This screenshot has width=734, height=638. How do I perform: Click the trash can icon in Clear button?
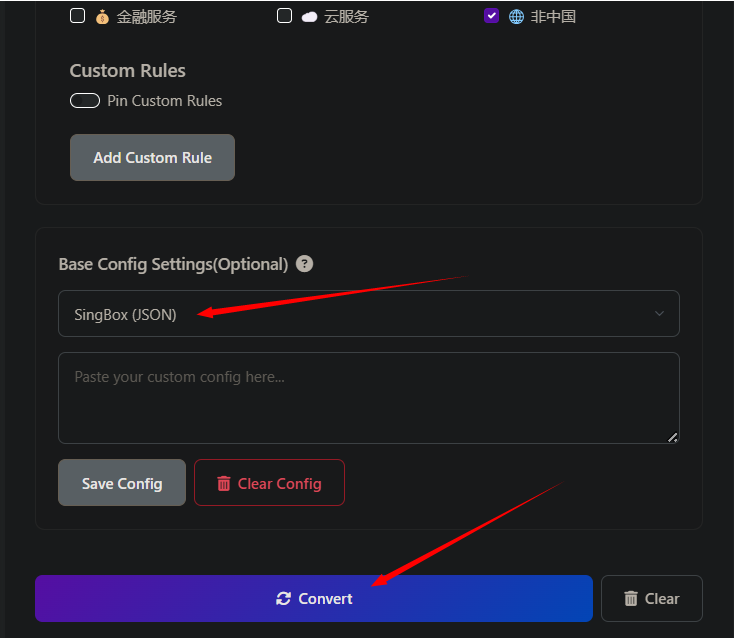(x=631, y=599)
